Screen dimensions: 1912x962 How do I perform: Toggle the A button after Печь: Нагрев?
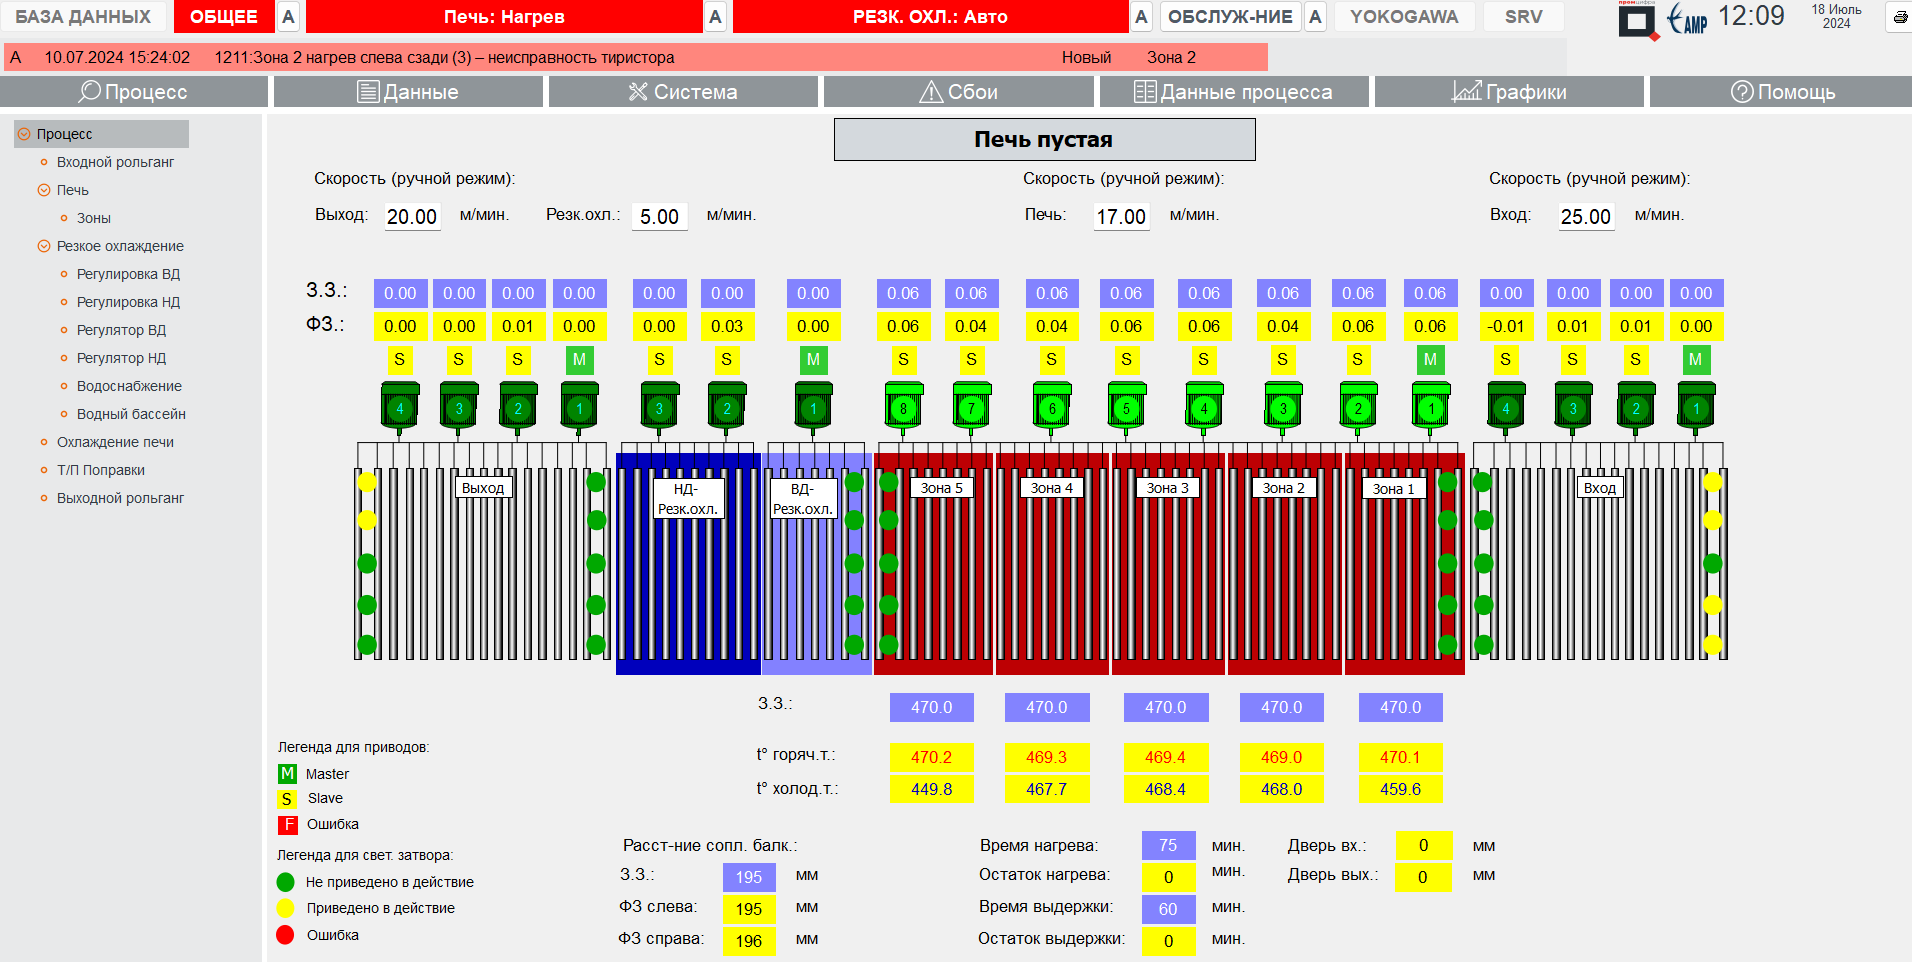coord(715,17)
